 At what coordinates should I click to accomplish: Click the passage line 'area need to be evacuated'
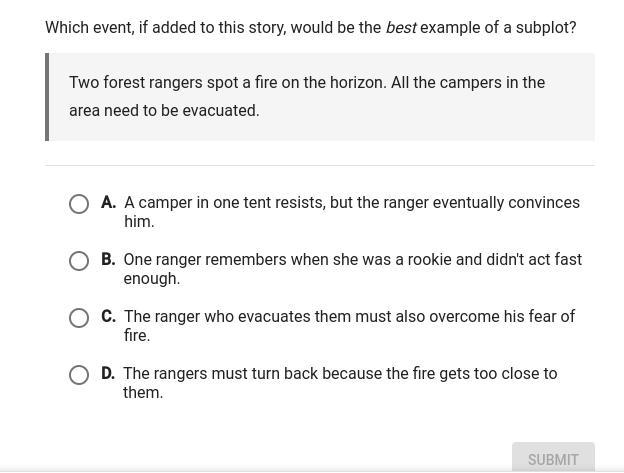coord(164,111)
